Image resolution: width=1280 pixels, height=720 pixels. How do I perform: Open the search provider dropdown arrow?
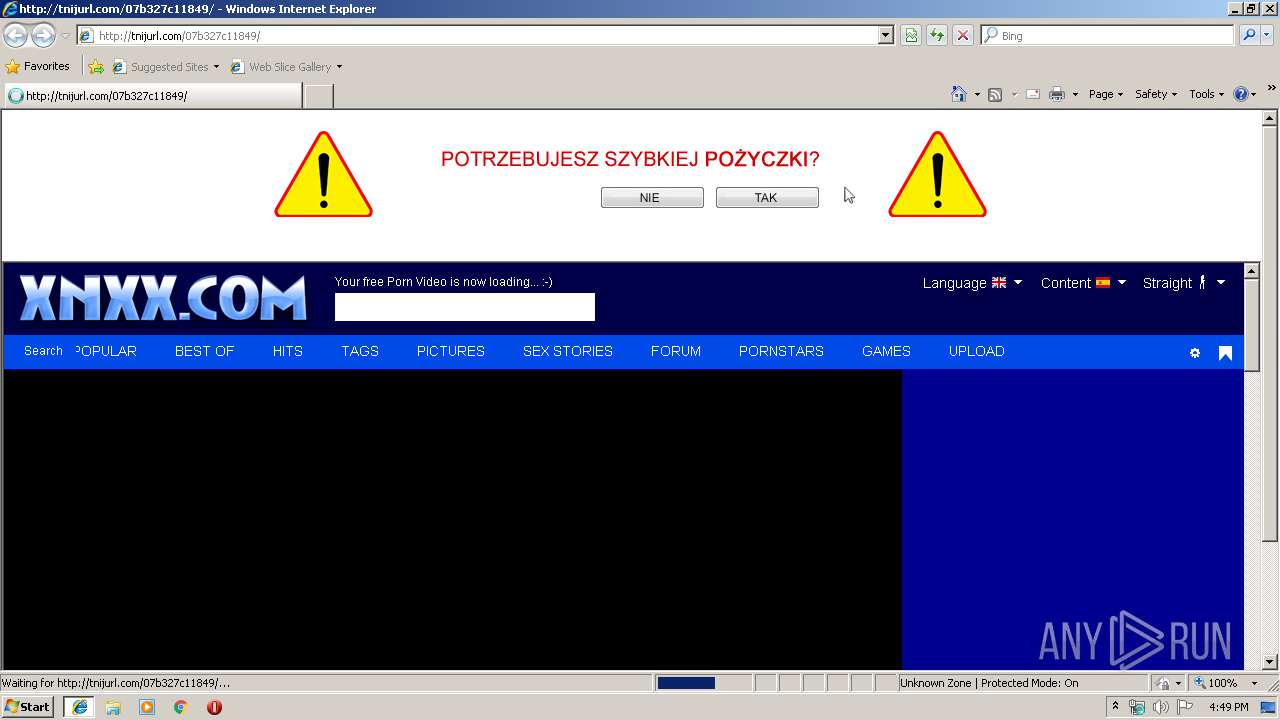(x=1269, y=35)
